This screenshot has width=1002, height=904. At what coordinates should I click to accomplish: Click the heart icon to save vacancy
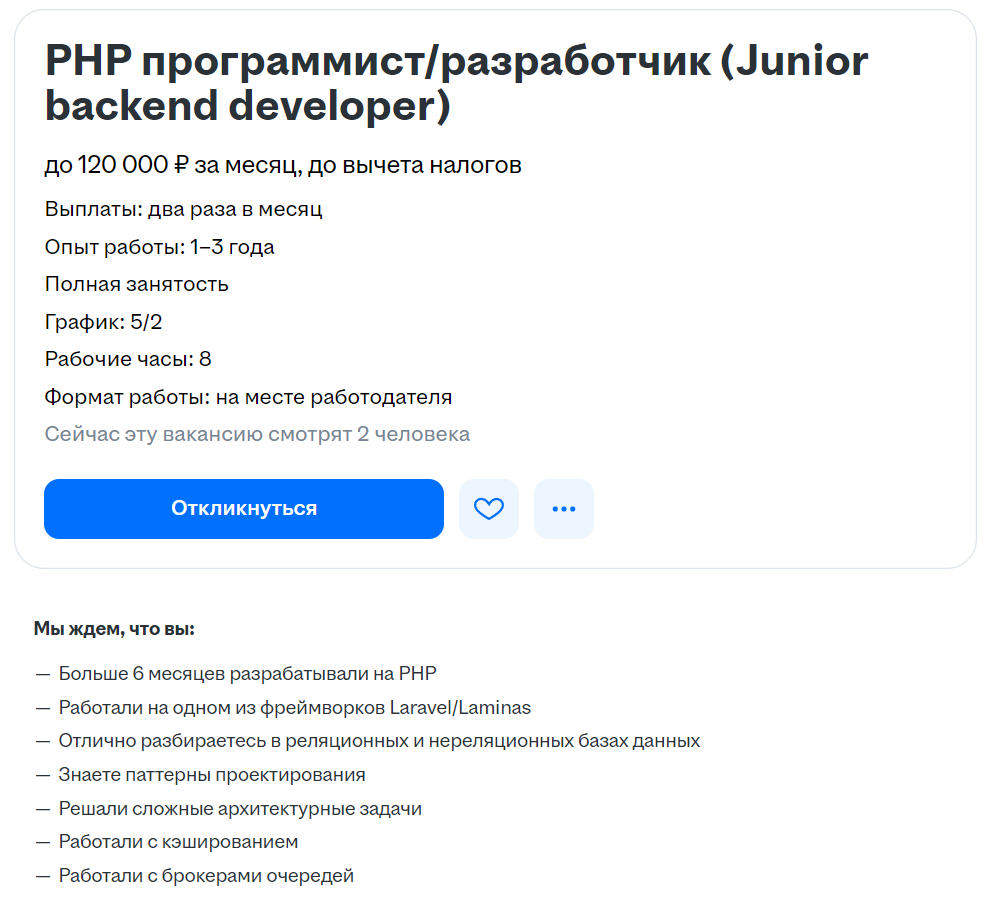(489, 509)
